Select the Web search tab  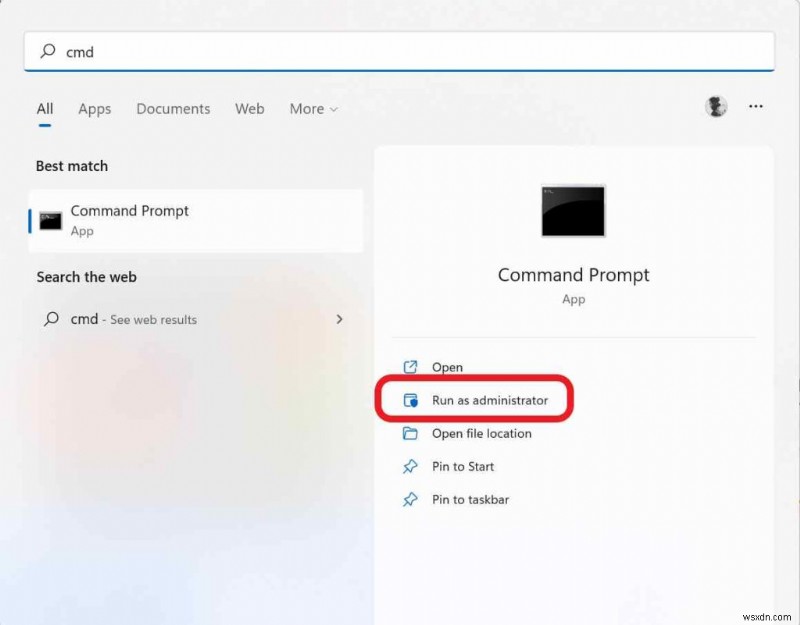point(249,108)
